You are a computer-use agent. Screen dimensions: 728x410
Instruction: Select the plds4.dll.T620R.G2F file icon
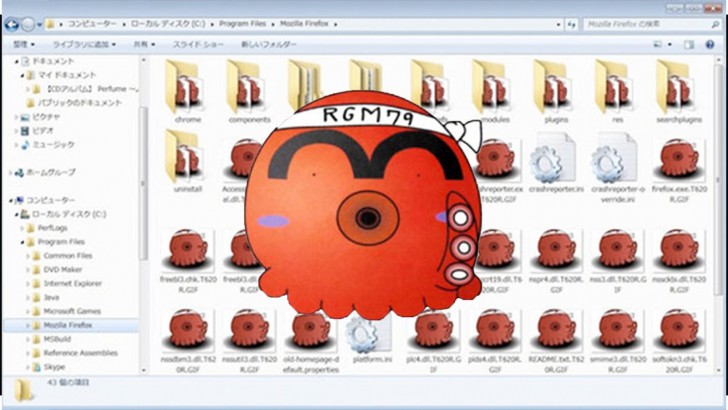point(494,330)
